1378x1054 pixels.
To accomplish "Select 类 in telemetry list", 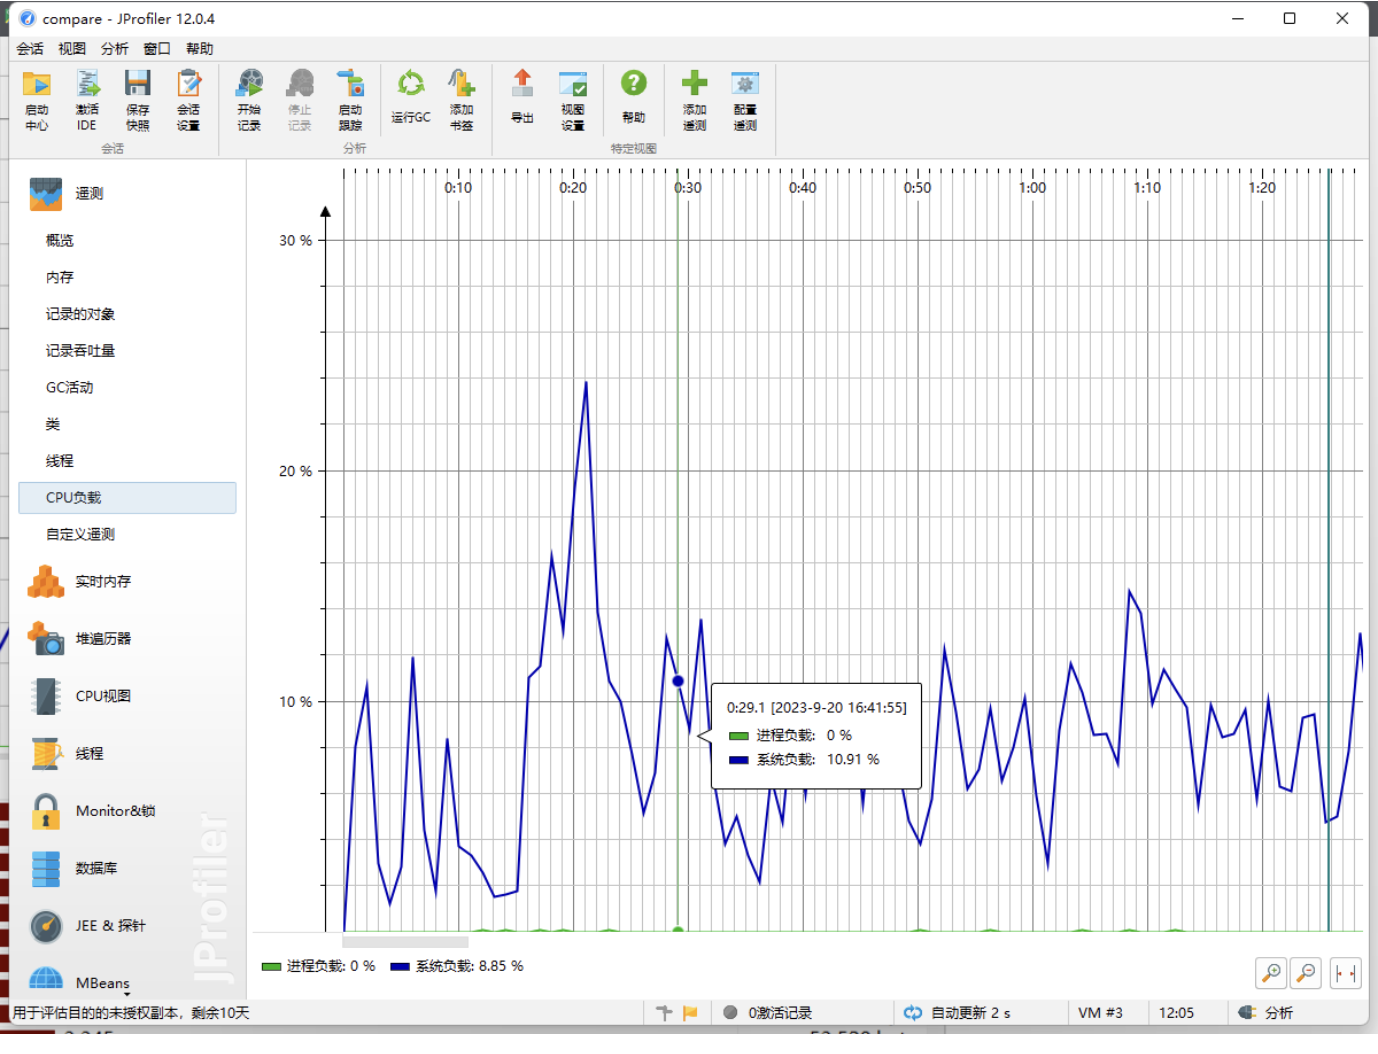I will pyautogui.click(x=53, y=424).
